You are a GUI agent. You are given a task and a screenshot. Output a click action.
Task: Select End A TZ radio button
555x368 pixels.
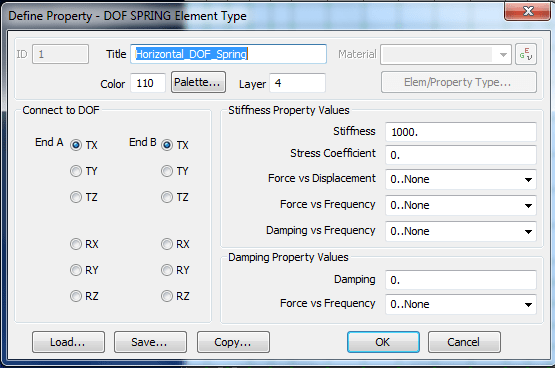pyautogui.click(x=76, y=197)
